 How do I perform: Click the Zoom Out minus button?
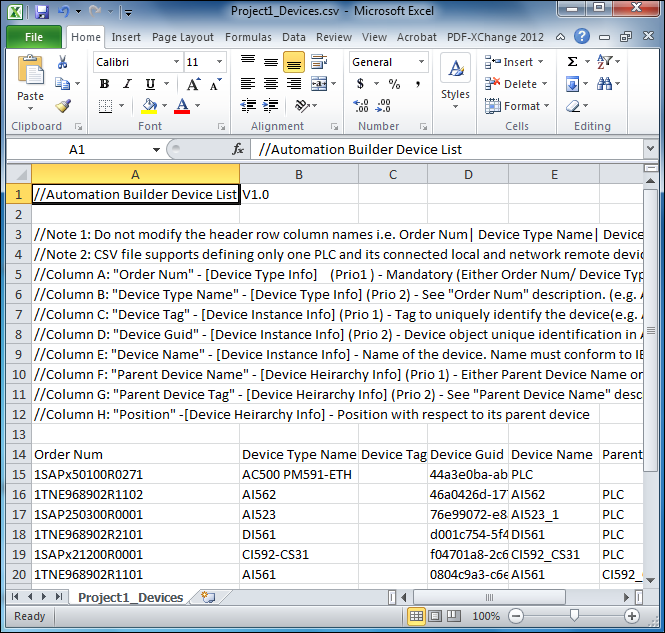click(x=516, y=616)
